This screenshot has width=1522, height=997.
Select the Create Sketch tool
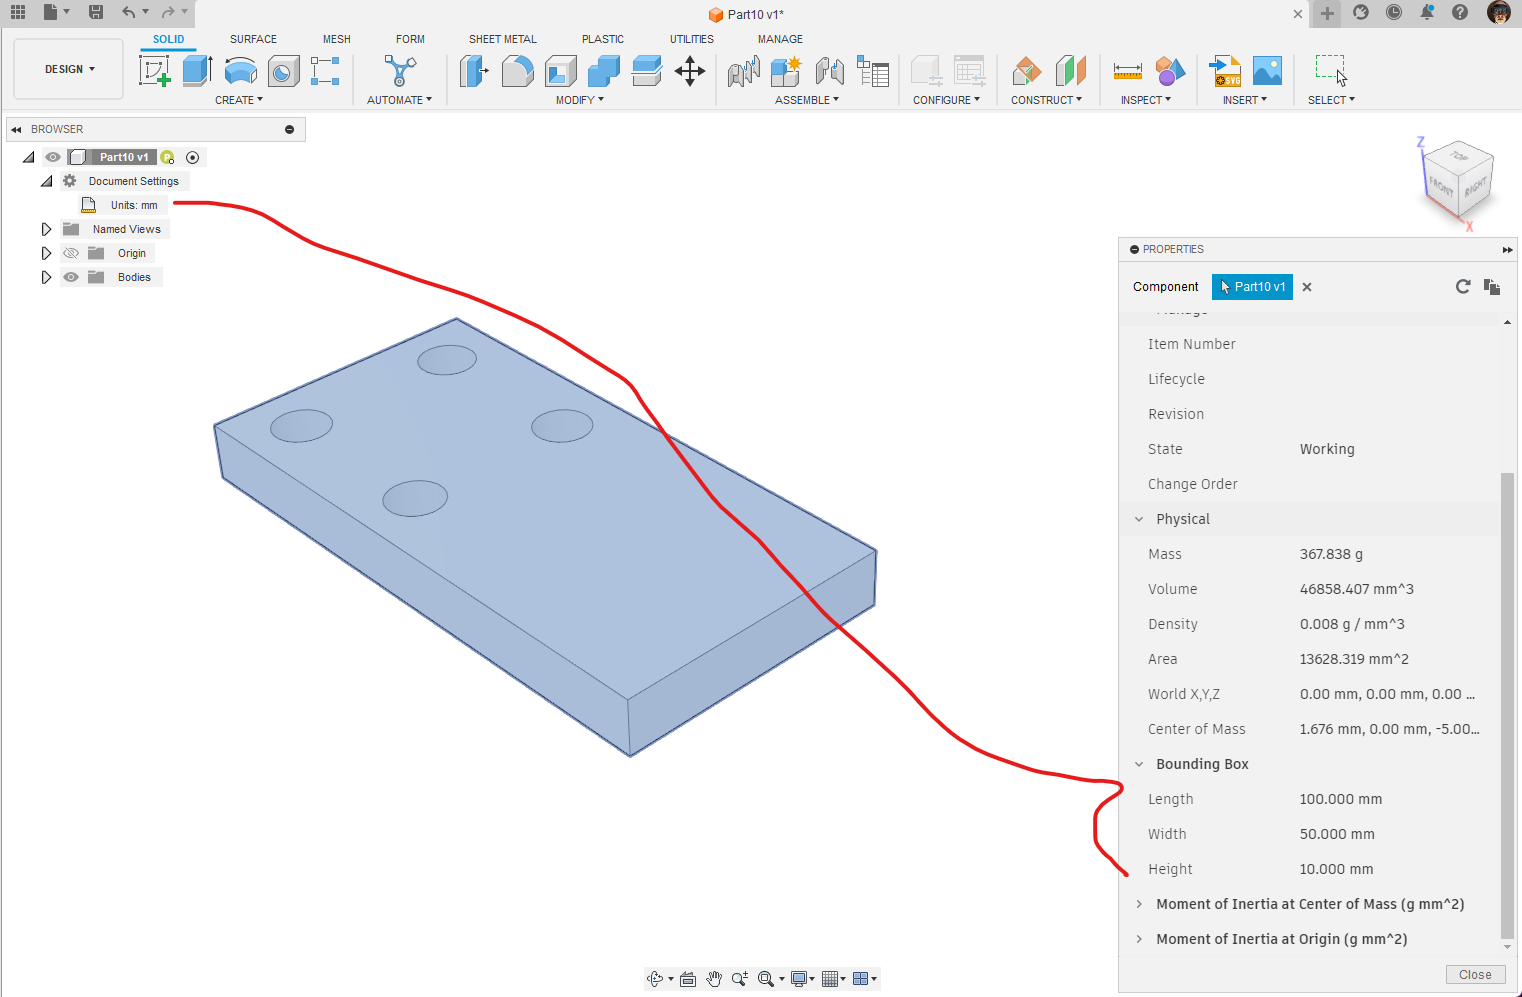(x=155, y=71)
